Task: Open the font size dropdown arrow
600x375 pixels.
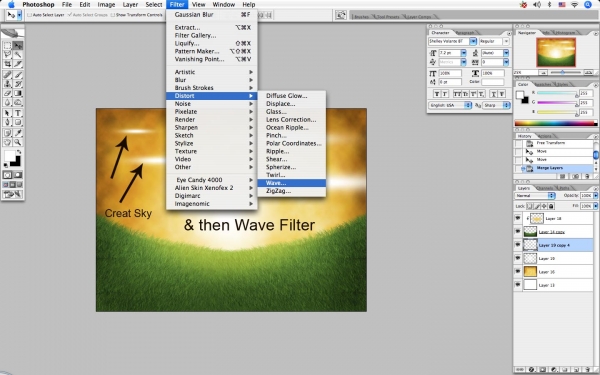Action: 463,53
